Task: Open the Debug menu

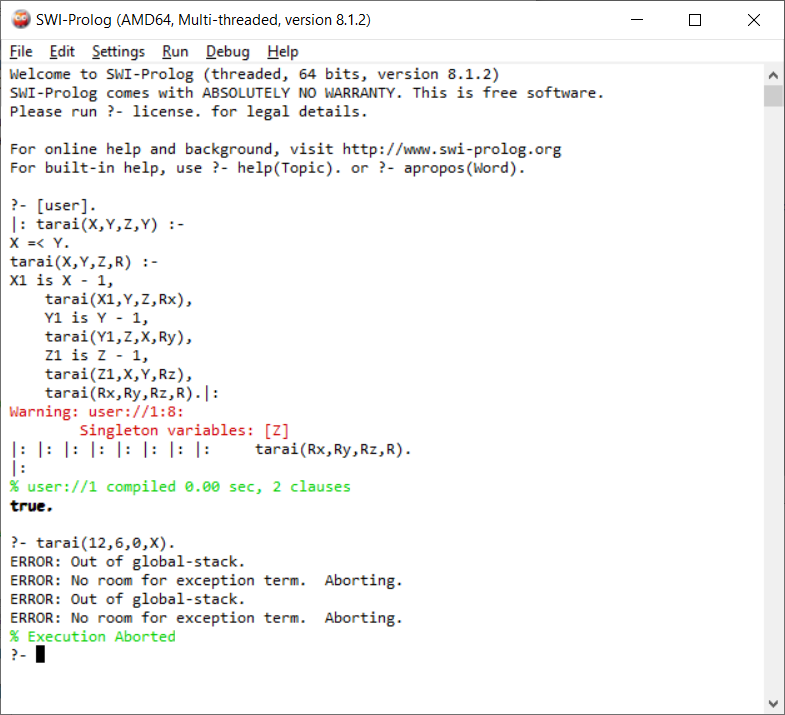Action: coord(227,52)
